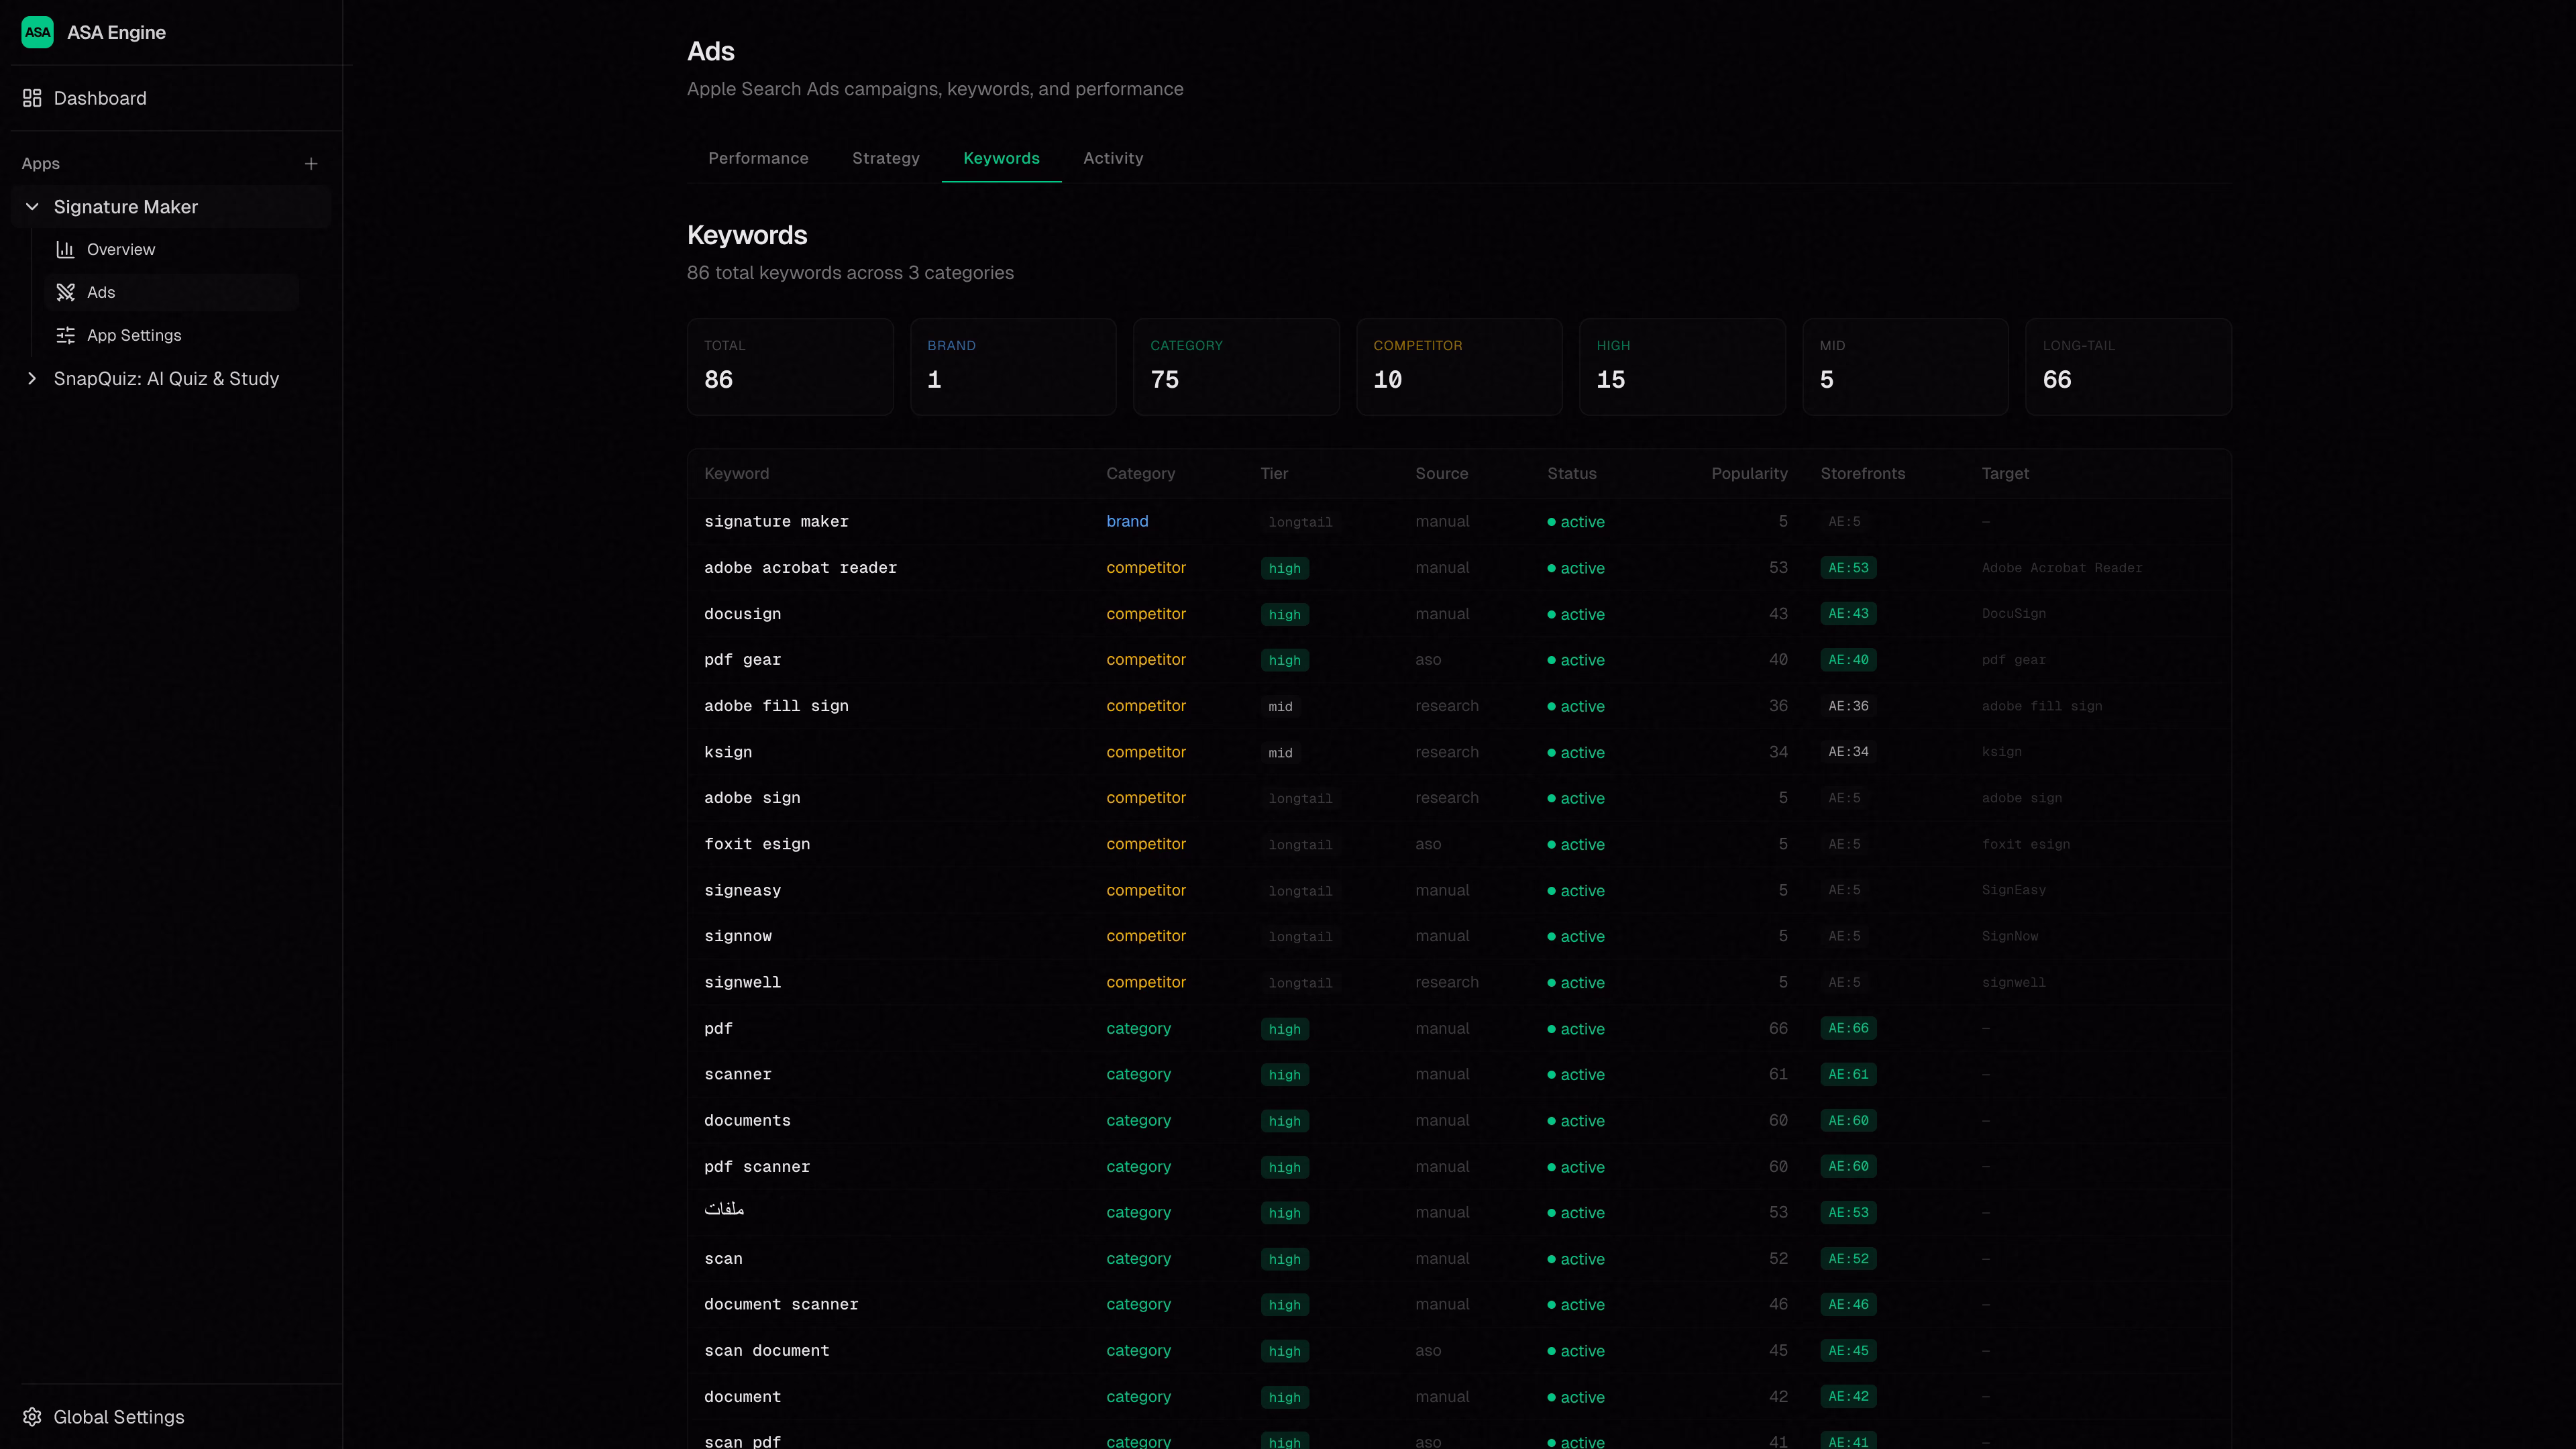Viewport: 2576px width, 1449px height.
Task: Click the blue 'brand' category label
Action: [x=1127, y=521]
